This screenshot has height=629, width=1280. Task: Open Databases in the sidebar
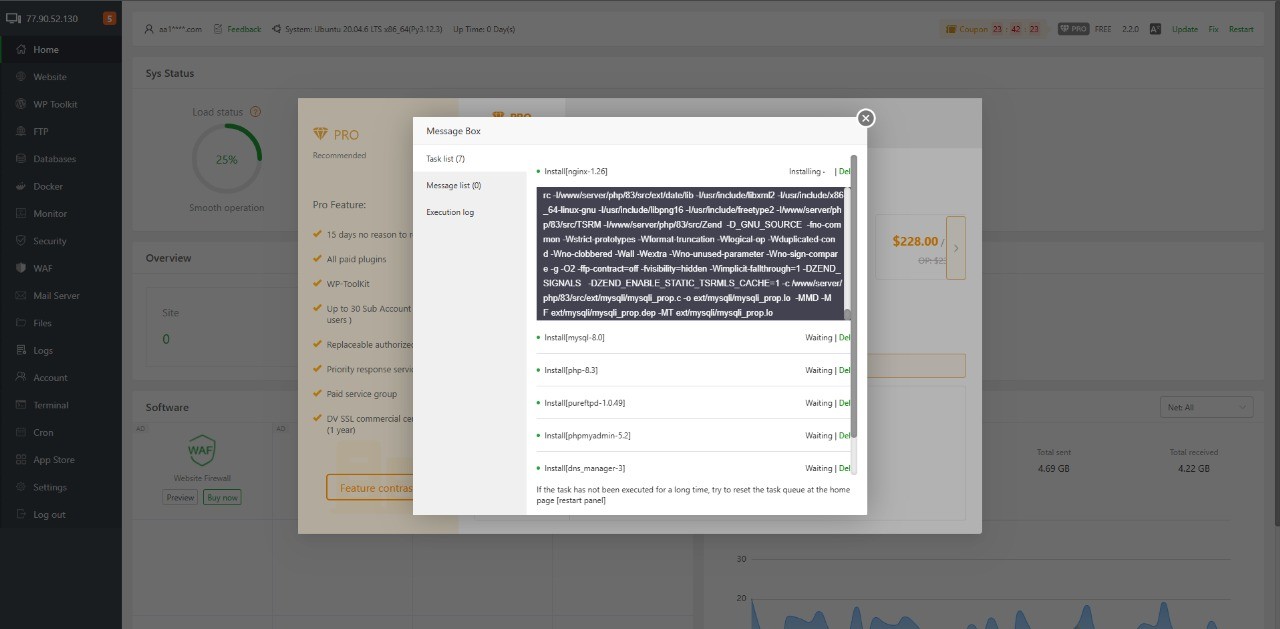coord(54,159)
